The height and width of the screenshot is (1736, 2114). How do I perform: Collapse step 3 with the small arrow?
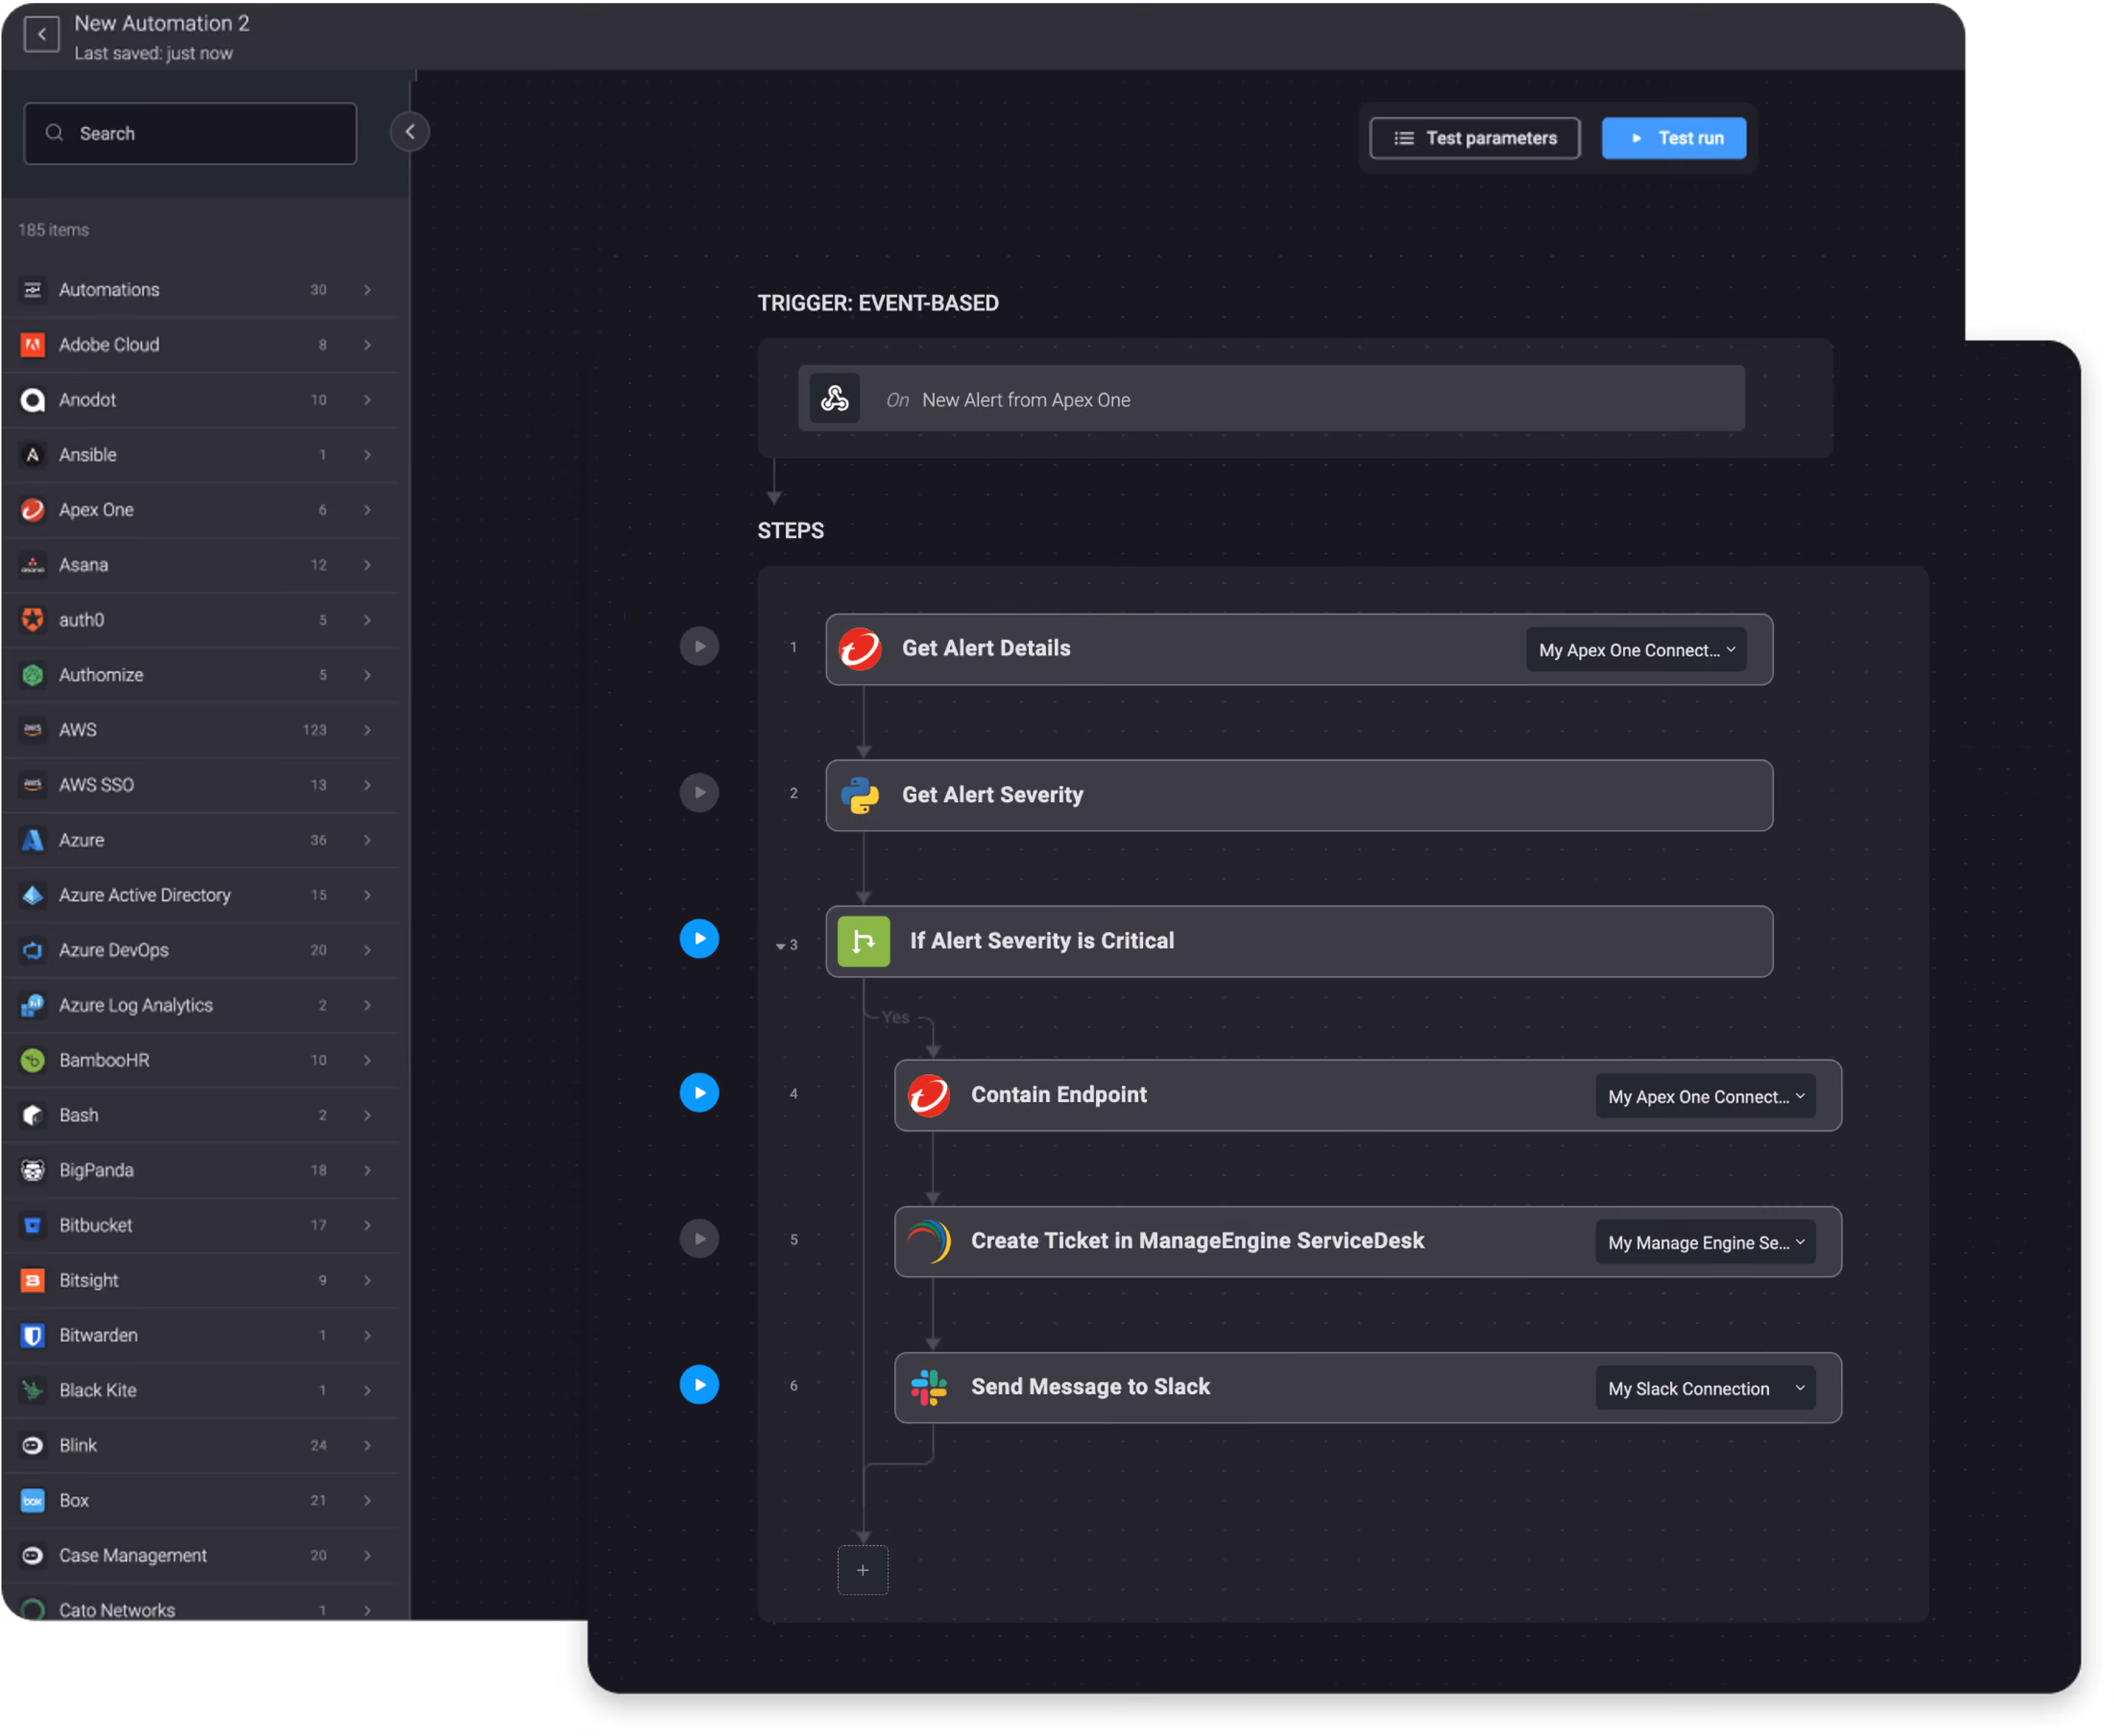click(781, 946)
